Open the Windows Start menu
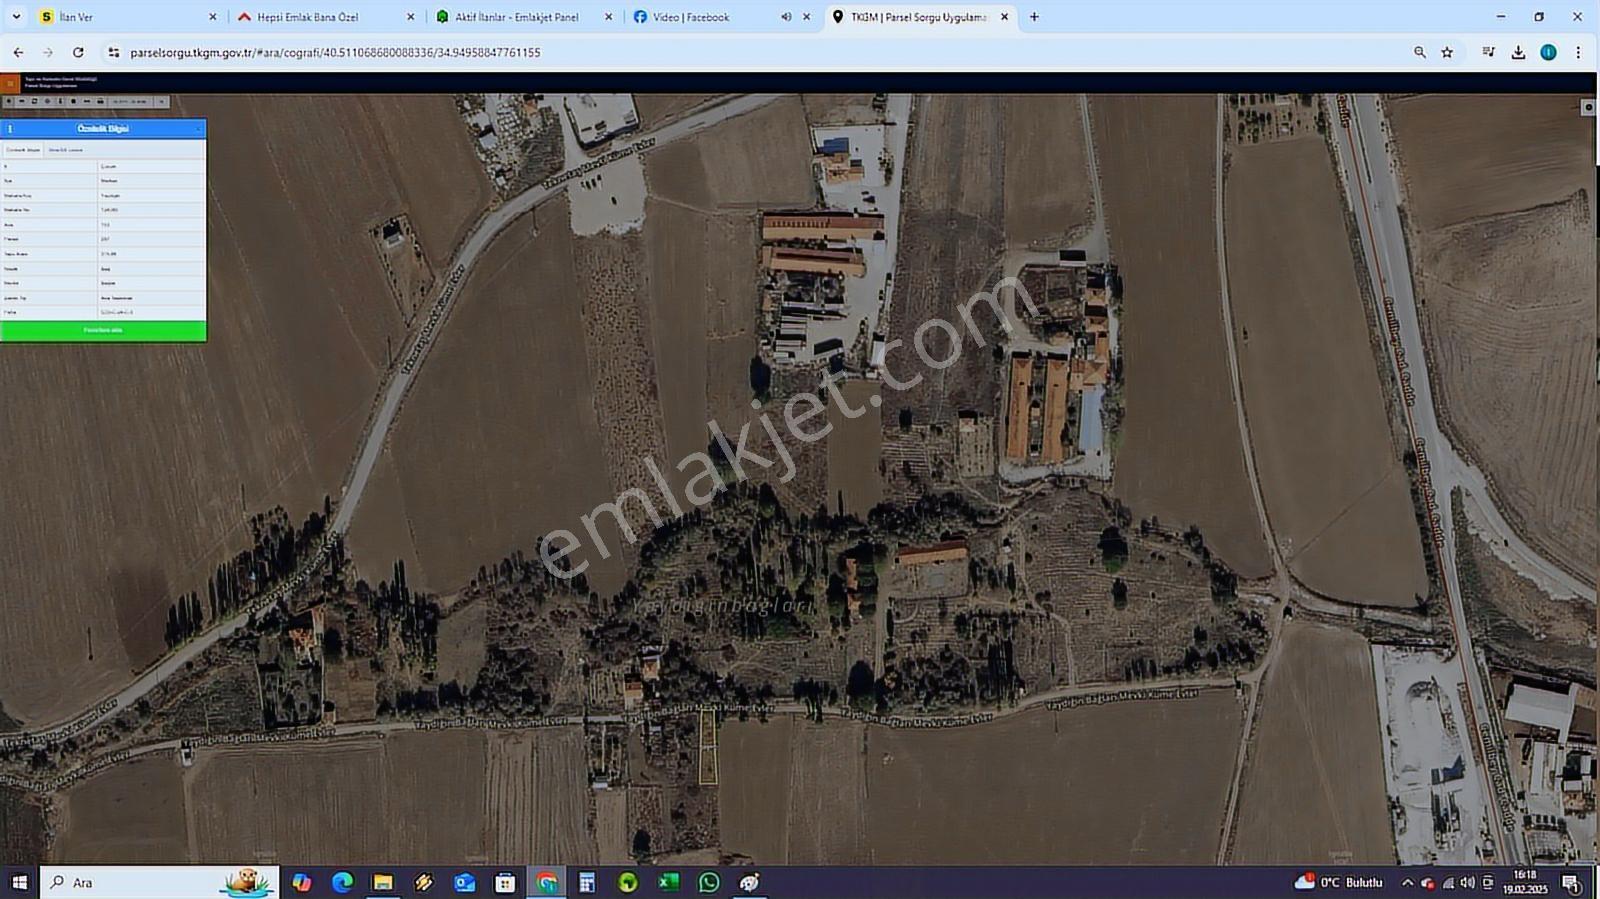Viewport: 1600px width, 899px height. 19,882
